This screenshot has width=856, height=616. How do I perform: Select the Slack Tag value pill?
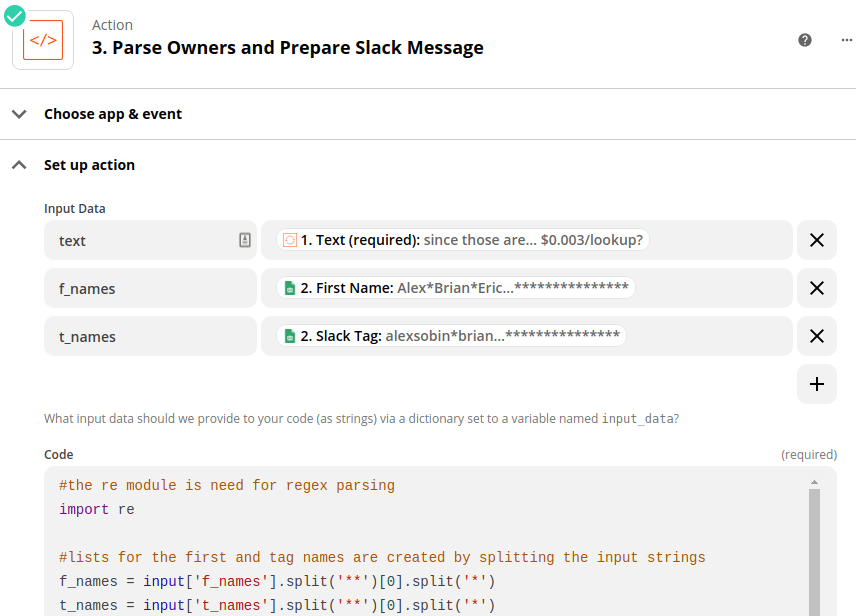(451, 336)
